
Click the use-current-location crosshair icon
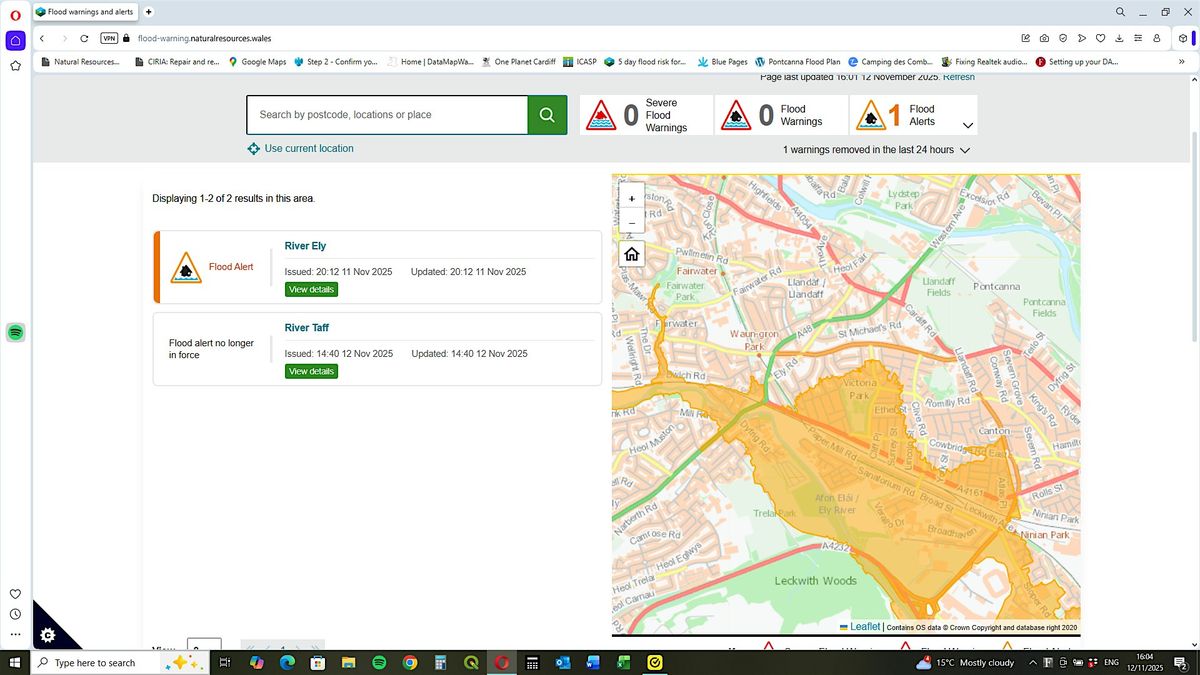pyautogui.click(x=253, y=148)
